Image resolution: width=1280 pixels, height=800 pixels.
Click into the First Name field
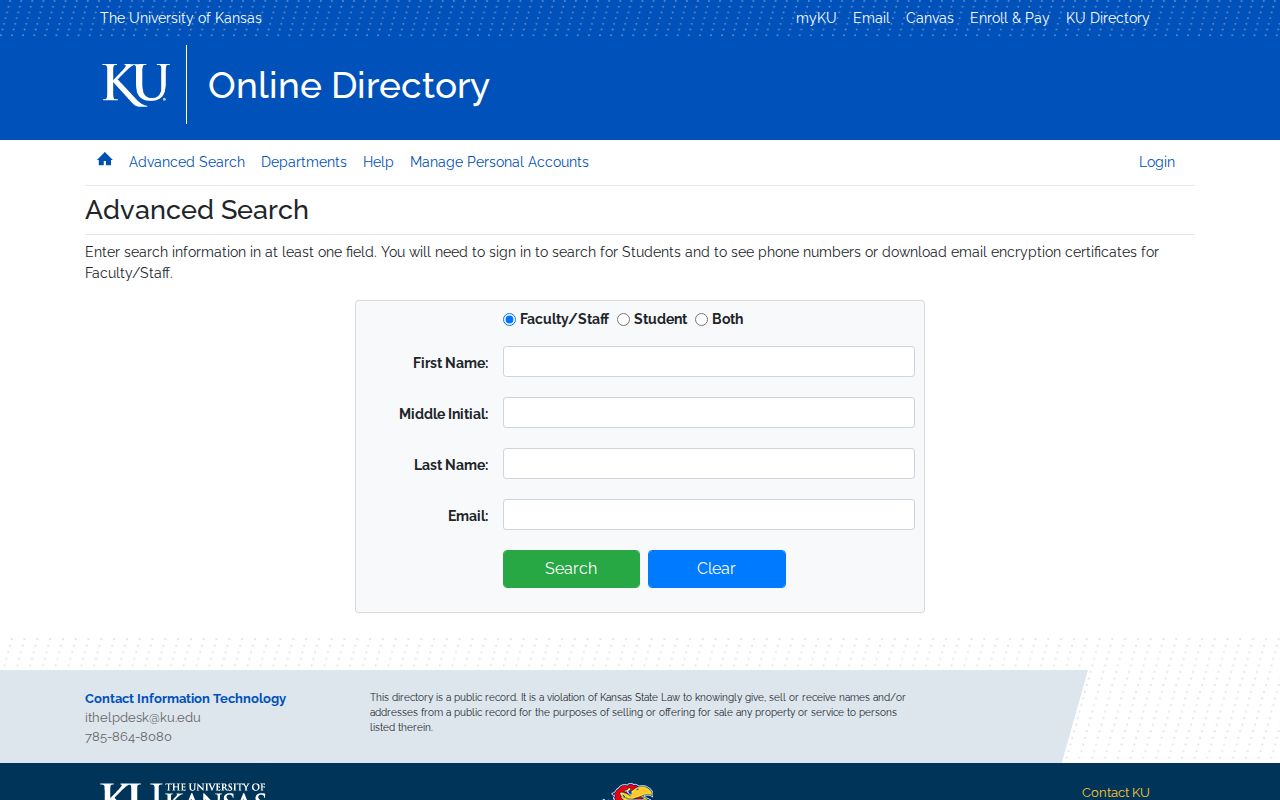point(709,362)
